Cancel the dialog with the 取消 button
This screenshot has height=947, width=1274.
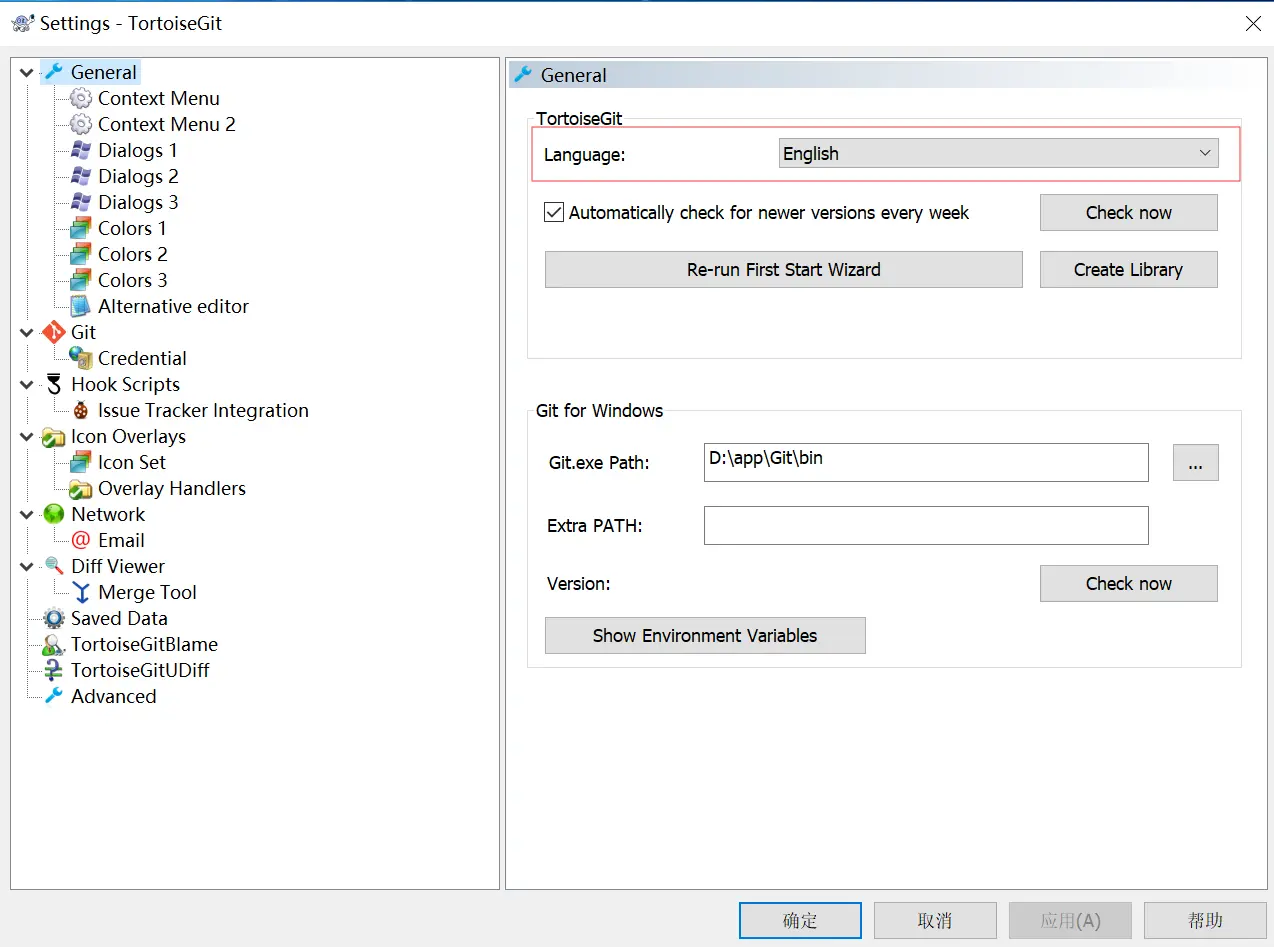935,921
